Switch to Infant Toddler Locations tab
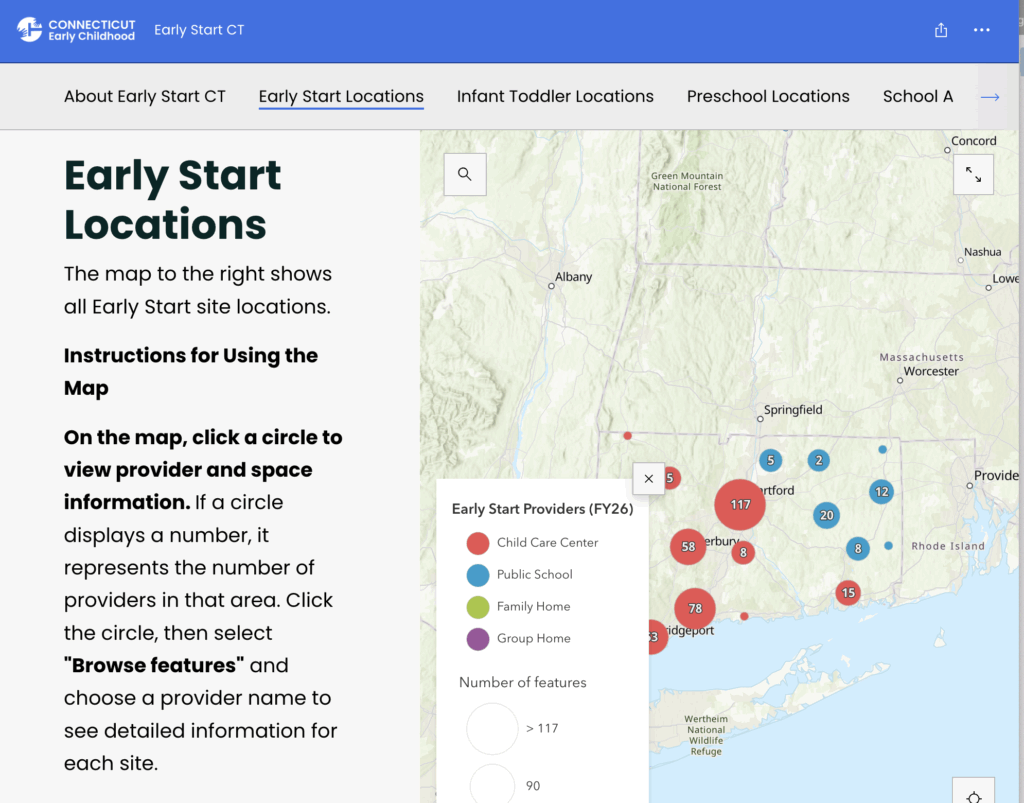The image size is (1024, 803). click(555, 96)
